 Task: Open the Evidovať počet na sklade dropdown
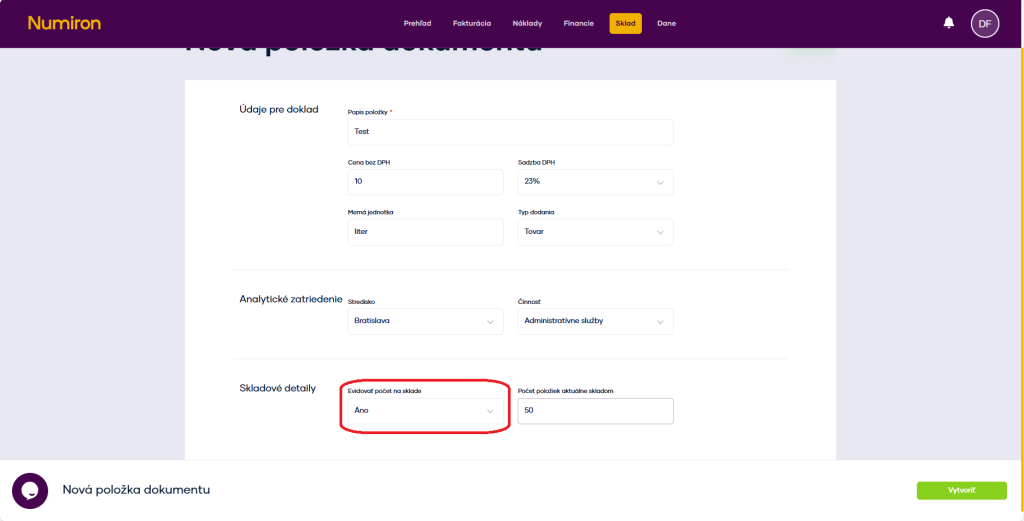pos(424,411)
